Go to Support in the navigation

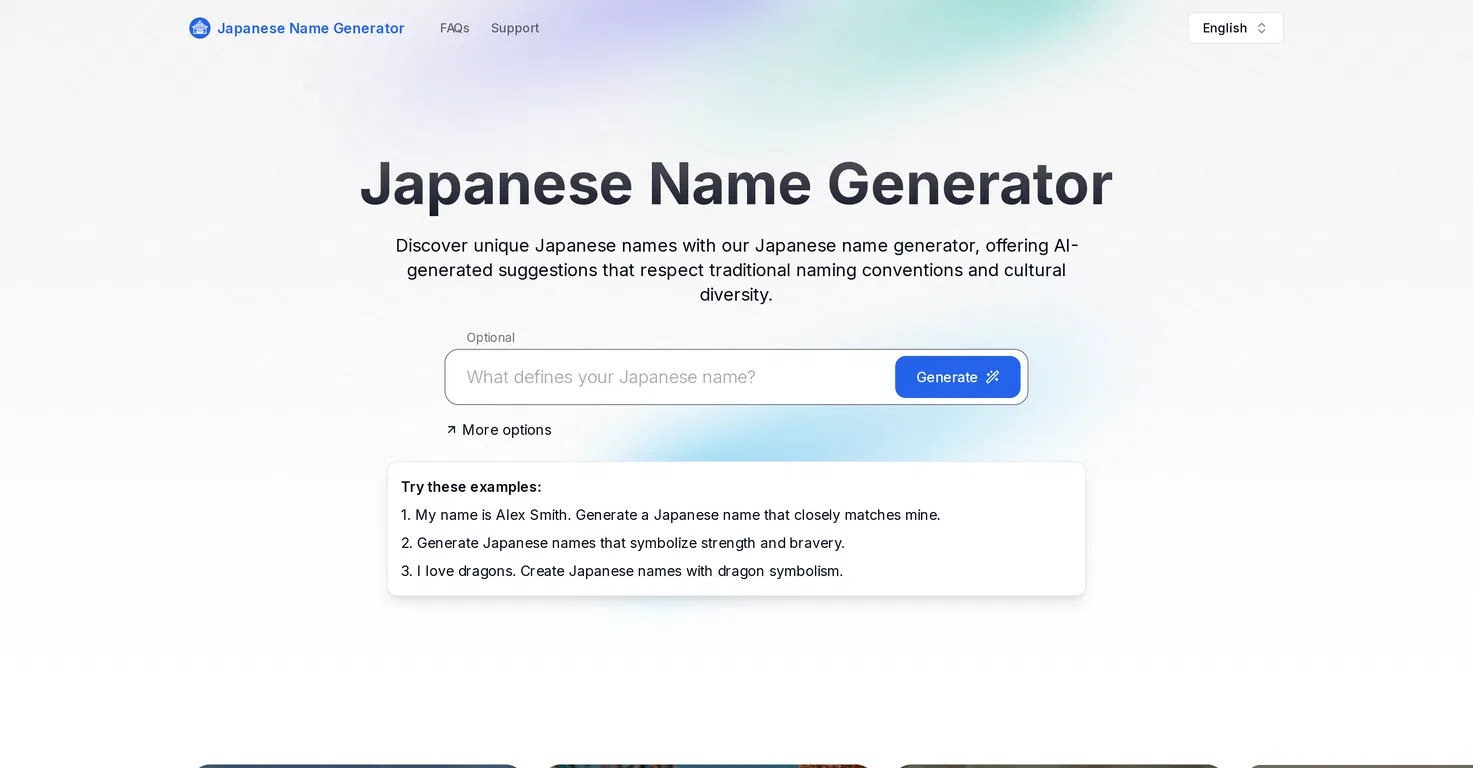pos(515,28)
